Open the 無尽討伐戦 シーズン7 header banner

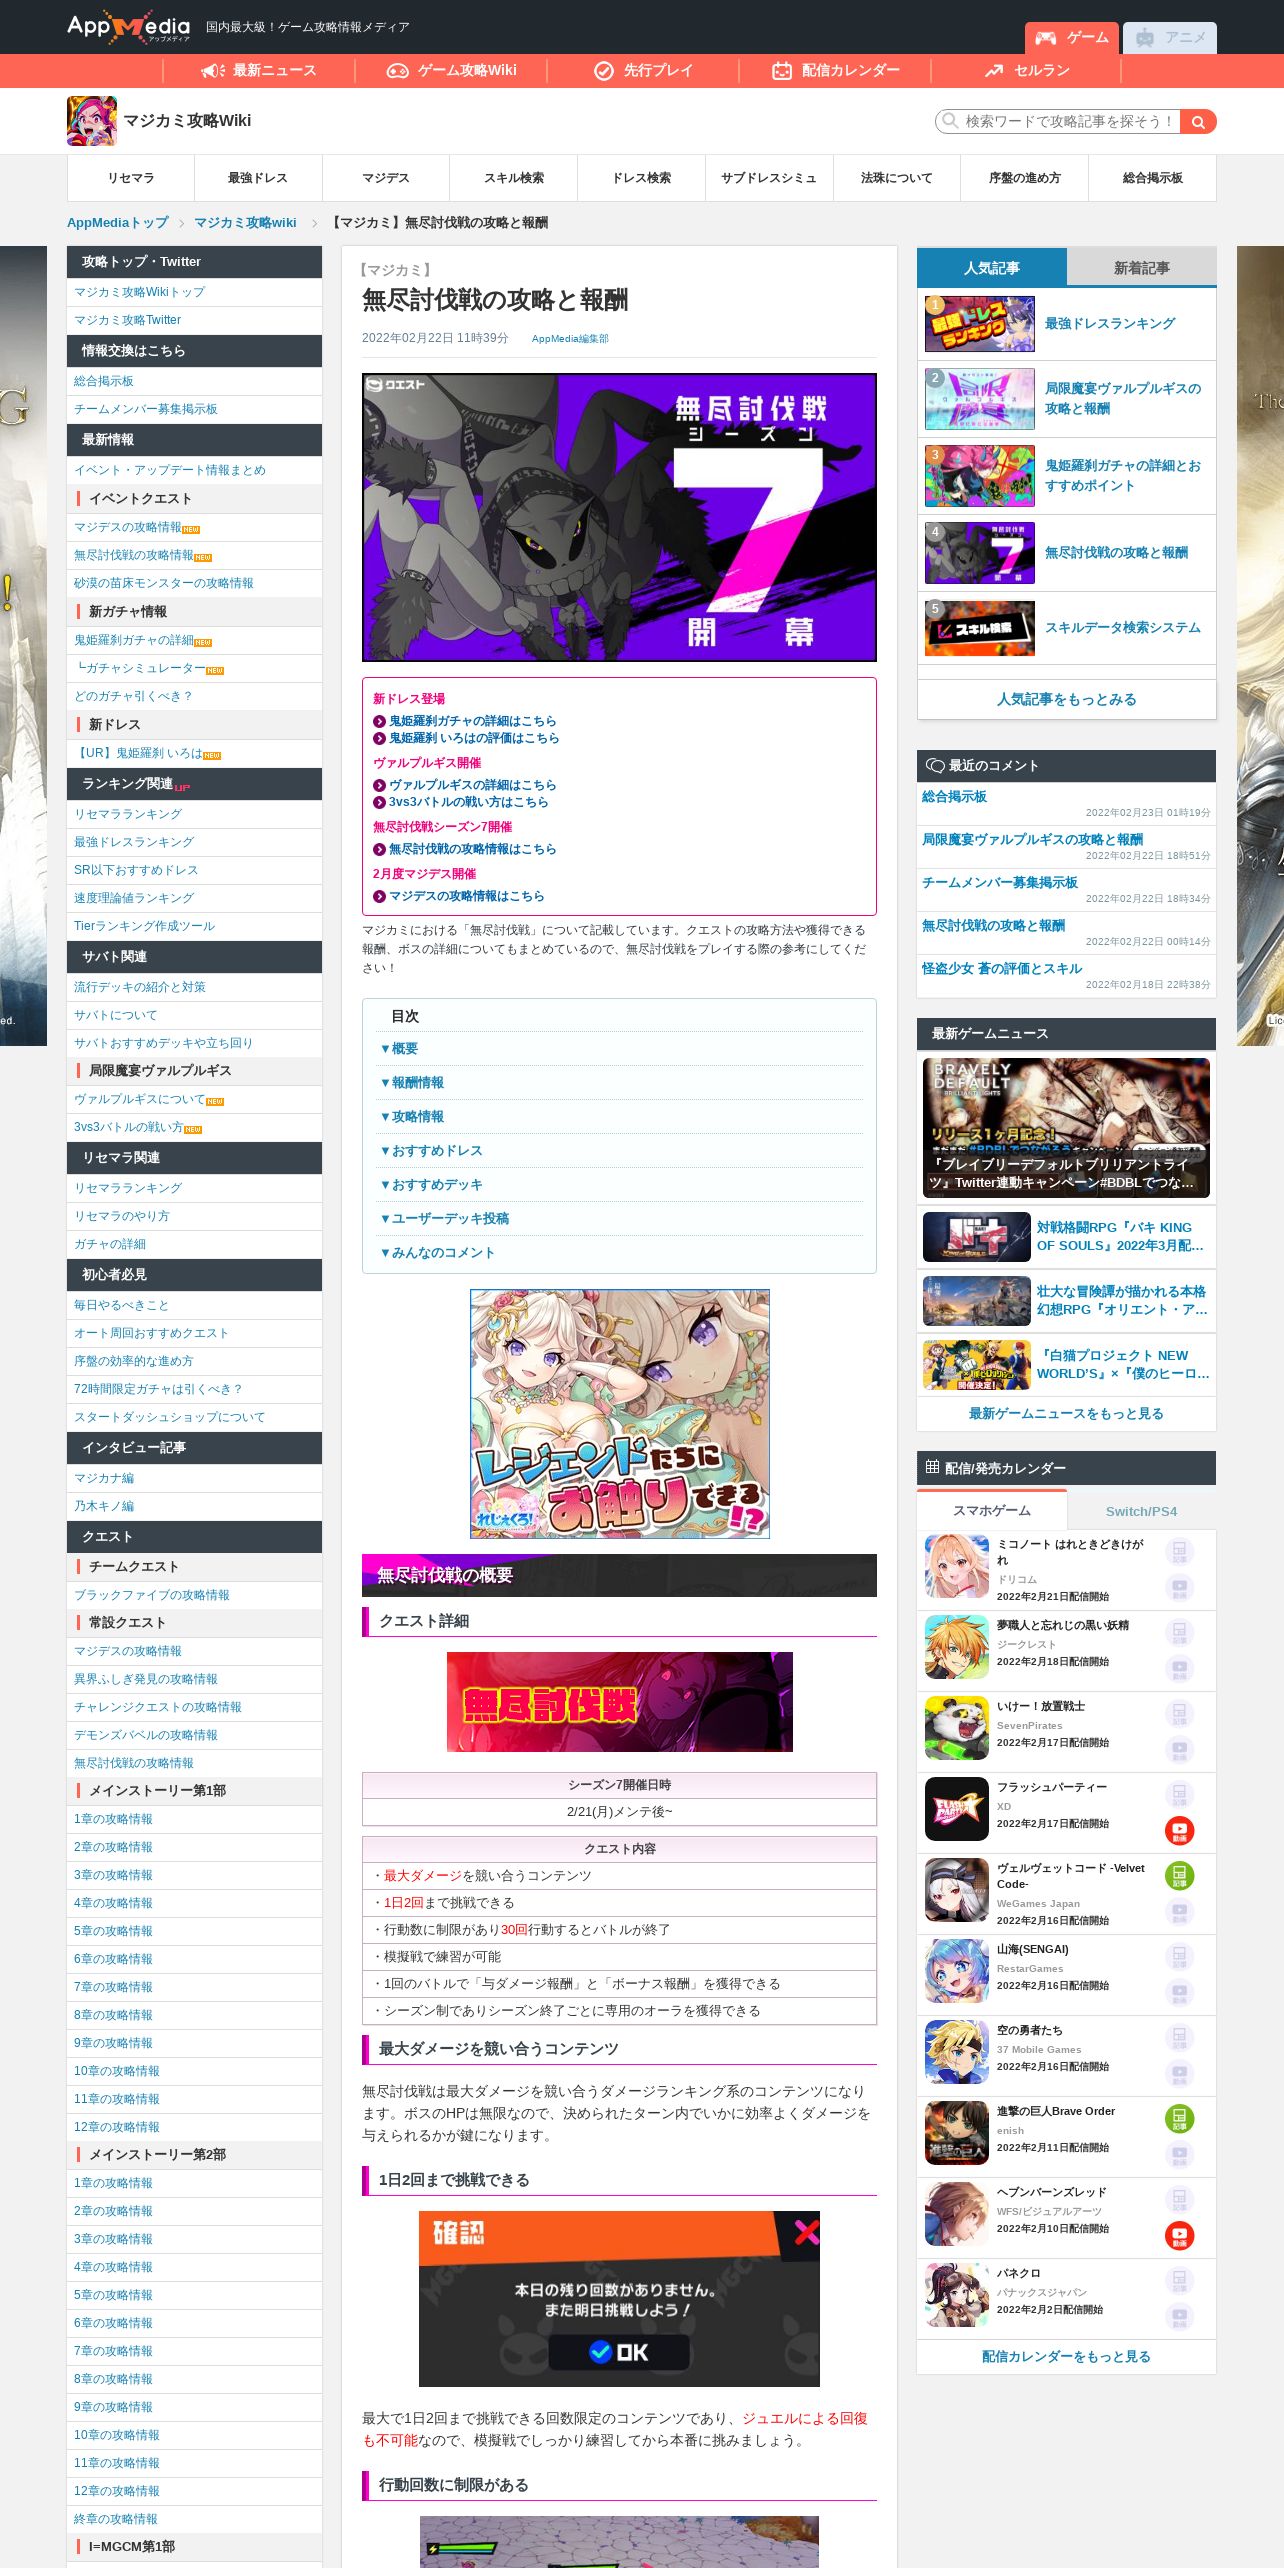pos(619,517)
